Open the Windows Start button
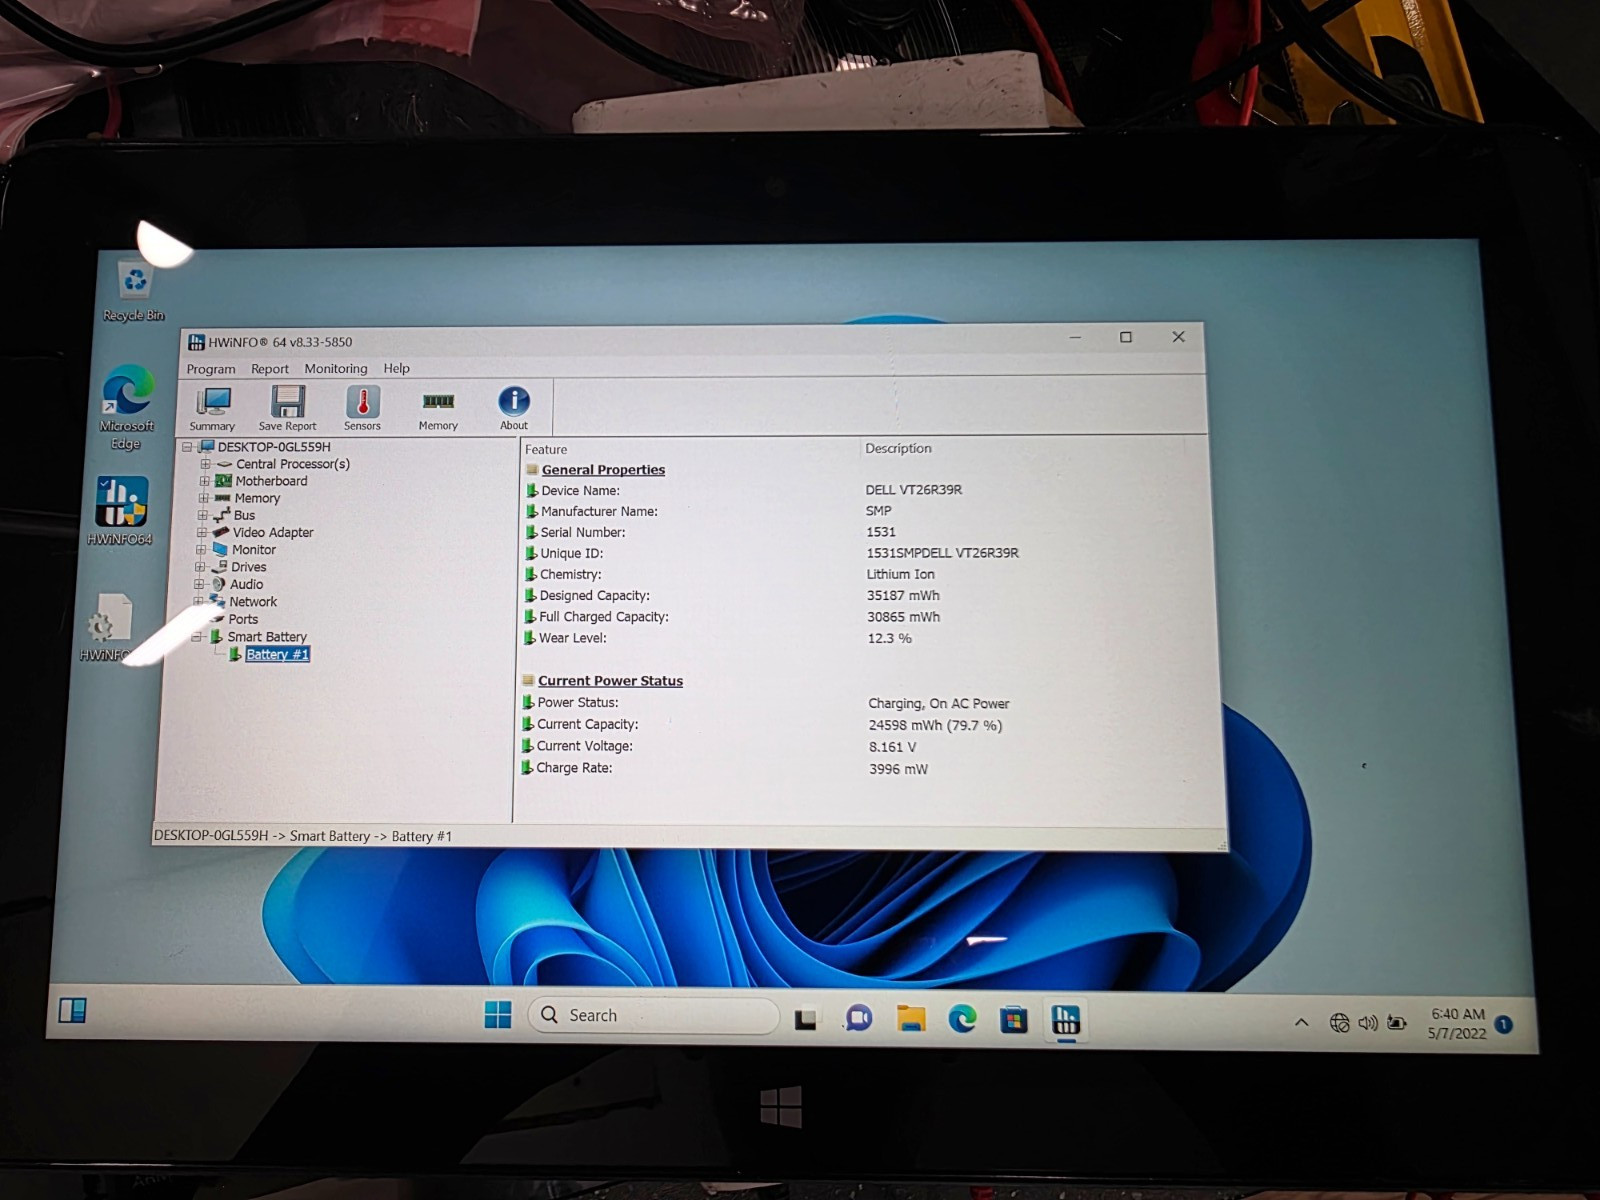1600x1200 pixels. (498, 1015)
